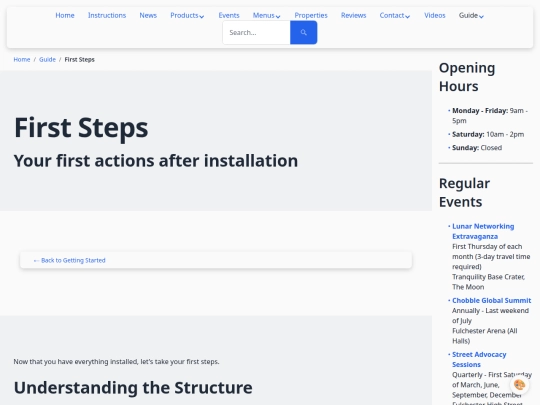Expand the Menus dropdown menu
540x405 pixels.
(267, 15)
